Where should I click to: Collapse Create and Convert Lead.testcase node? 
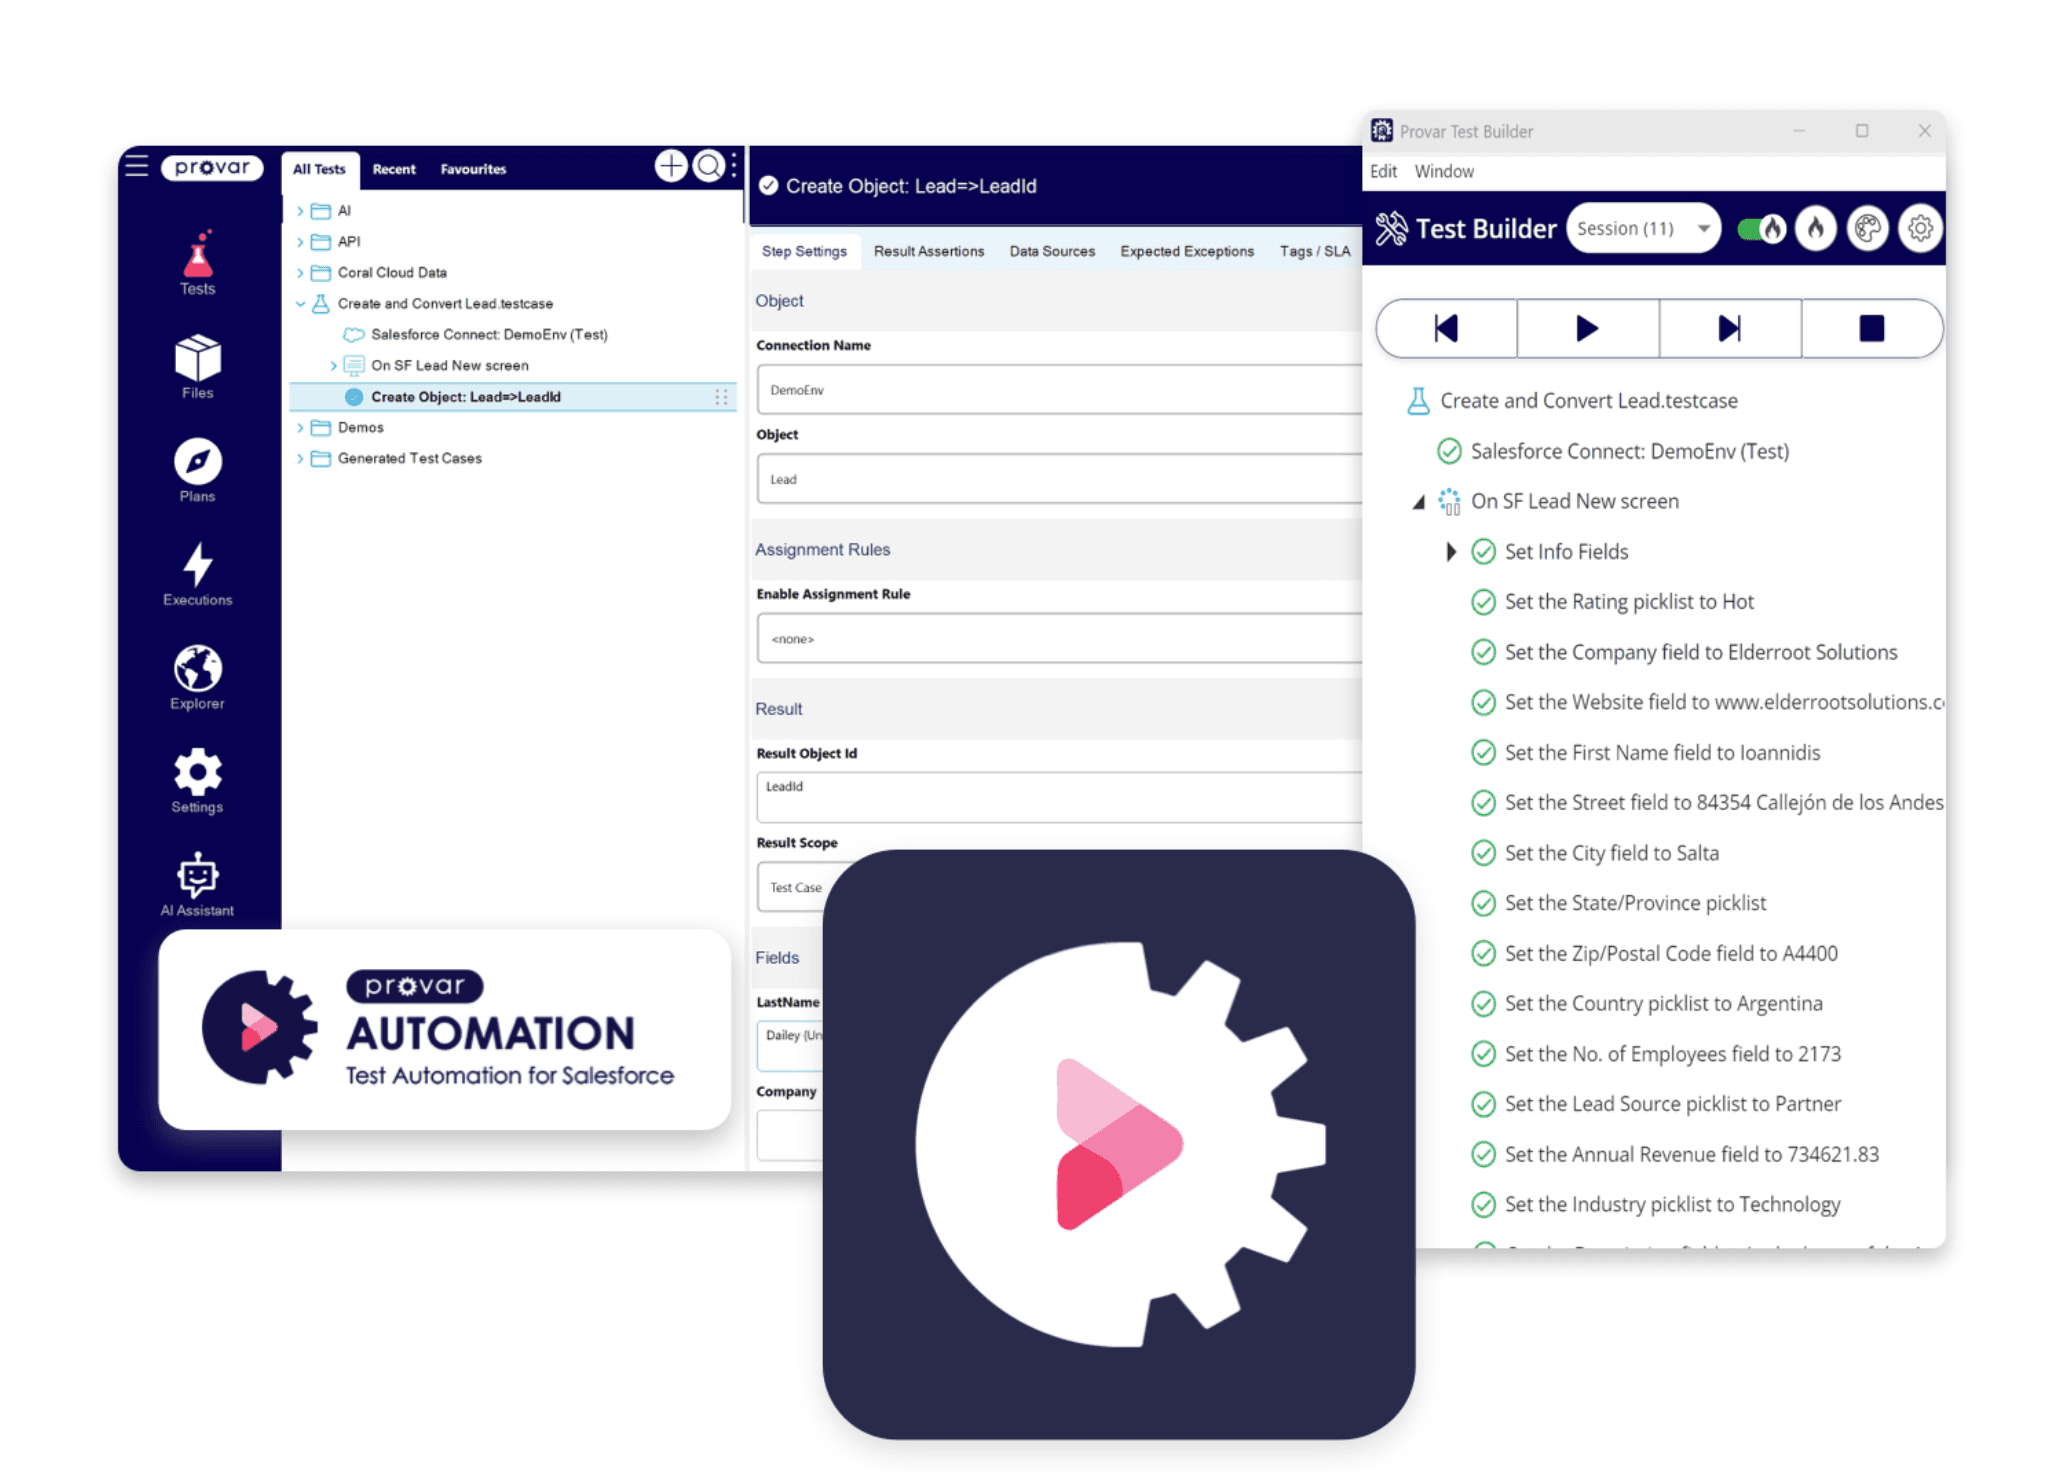tap(300, 304)
